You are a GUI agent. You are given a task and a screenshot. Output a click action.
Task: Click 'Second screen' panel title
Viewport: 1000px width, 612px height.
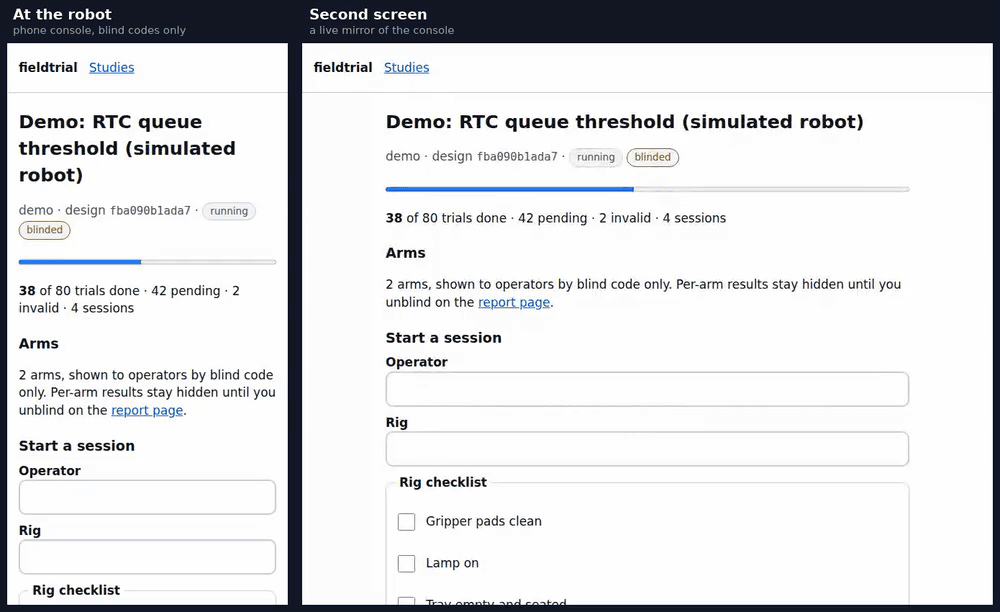(368, 15)
